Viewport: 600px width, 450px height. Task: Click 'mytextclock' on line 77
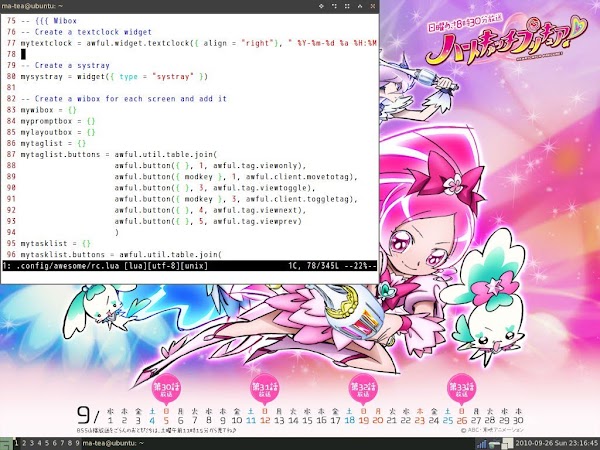46,43
